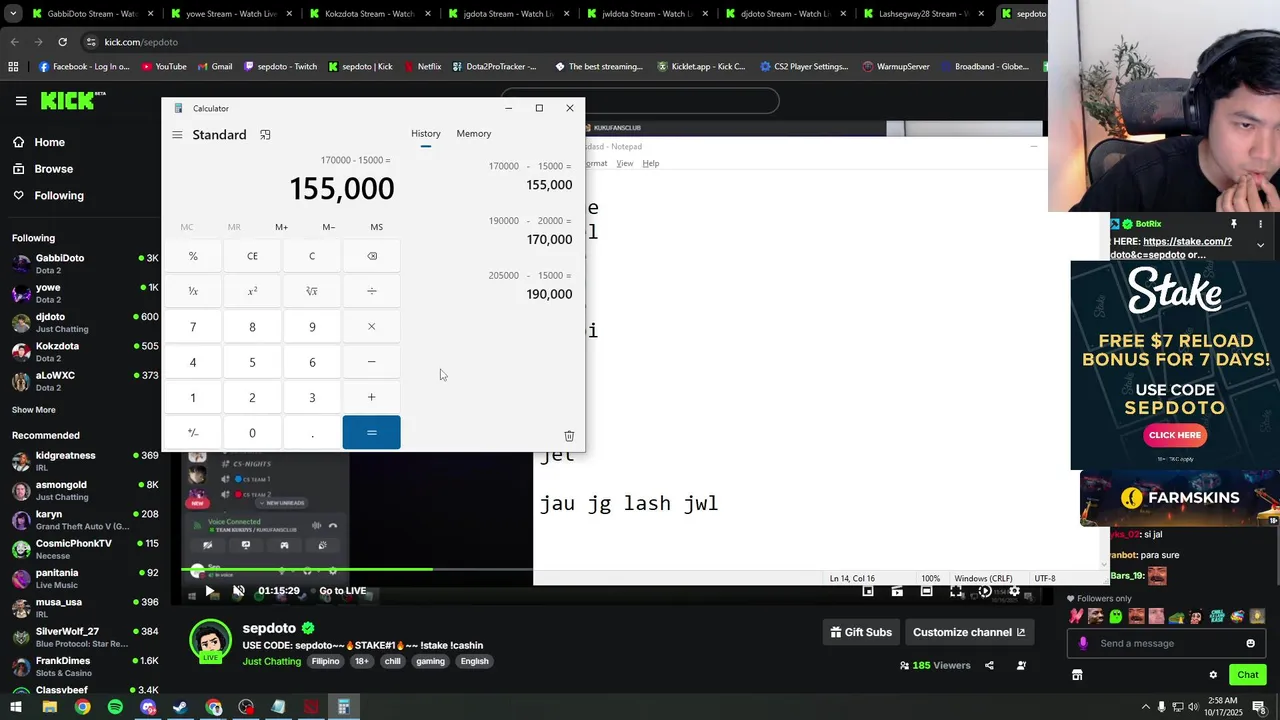Viewport: 1280px width, 720px height.
Task: Open asmongold channel in Recommended list
Action: (x=84, y=490)
